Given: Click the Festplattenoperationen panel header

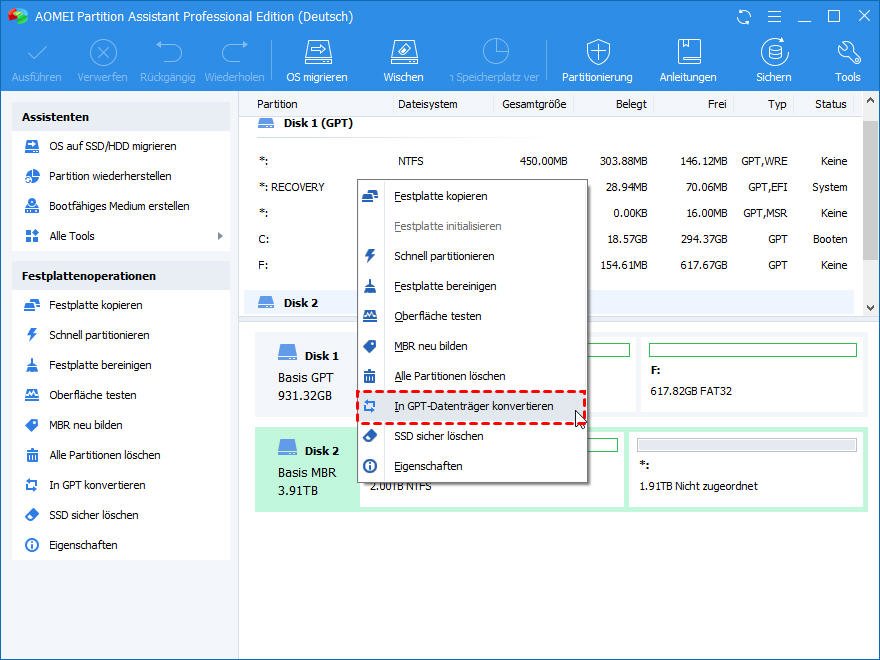Looking at the screenshot, I should 121,276.
